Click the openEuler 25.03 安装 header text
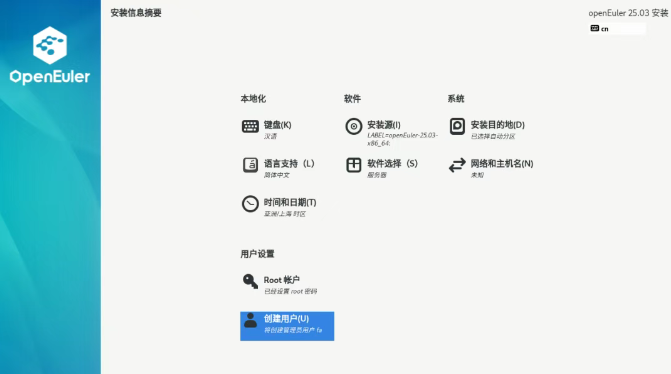This screenshot has height=374, width=671. tap(628, 13)
